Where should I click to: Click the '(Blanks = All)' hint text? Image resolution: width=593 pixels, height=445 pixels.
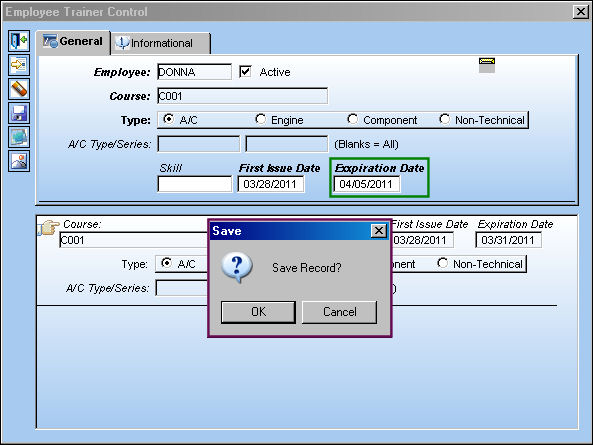pyautogui.click(x=366, y=144)
